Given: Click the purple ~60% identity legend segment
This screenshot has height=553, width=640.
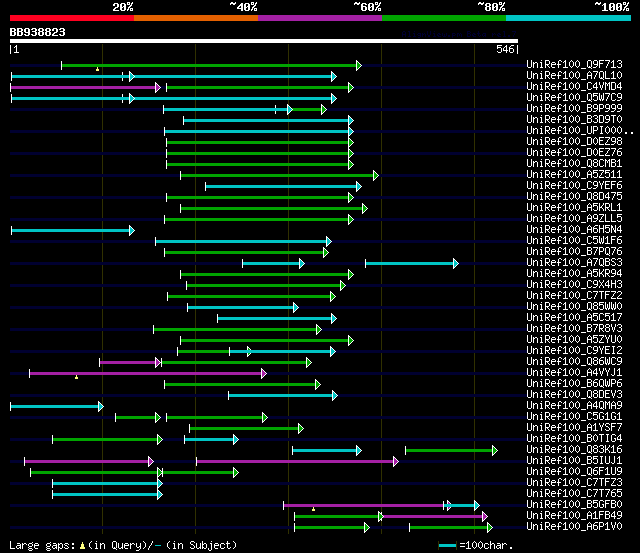Looking at the screenshot, I should [320, 18].
